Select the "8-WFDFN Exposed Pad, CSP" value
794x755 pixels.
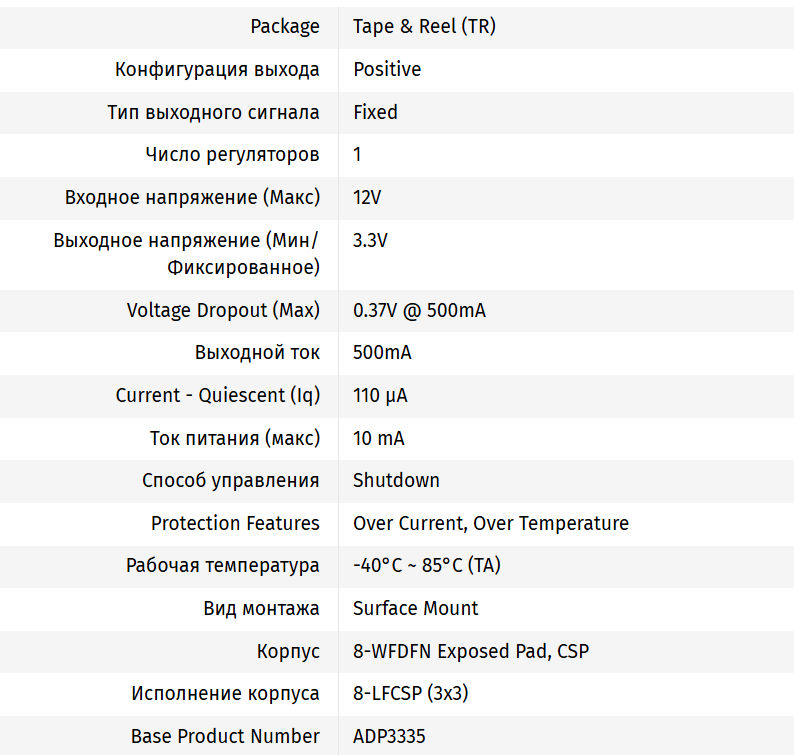pos(471,652)
